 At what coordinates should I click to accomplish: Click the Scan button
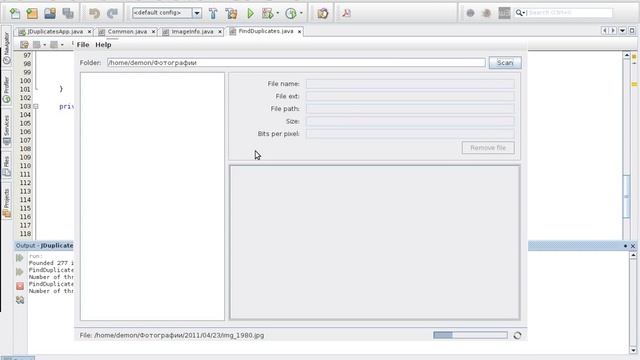pyautogui.click(x=505, y=63)
